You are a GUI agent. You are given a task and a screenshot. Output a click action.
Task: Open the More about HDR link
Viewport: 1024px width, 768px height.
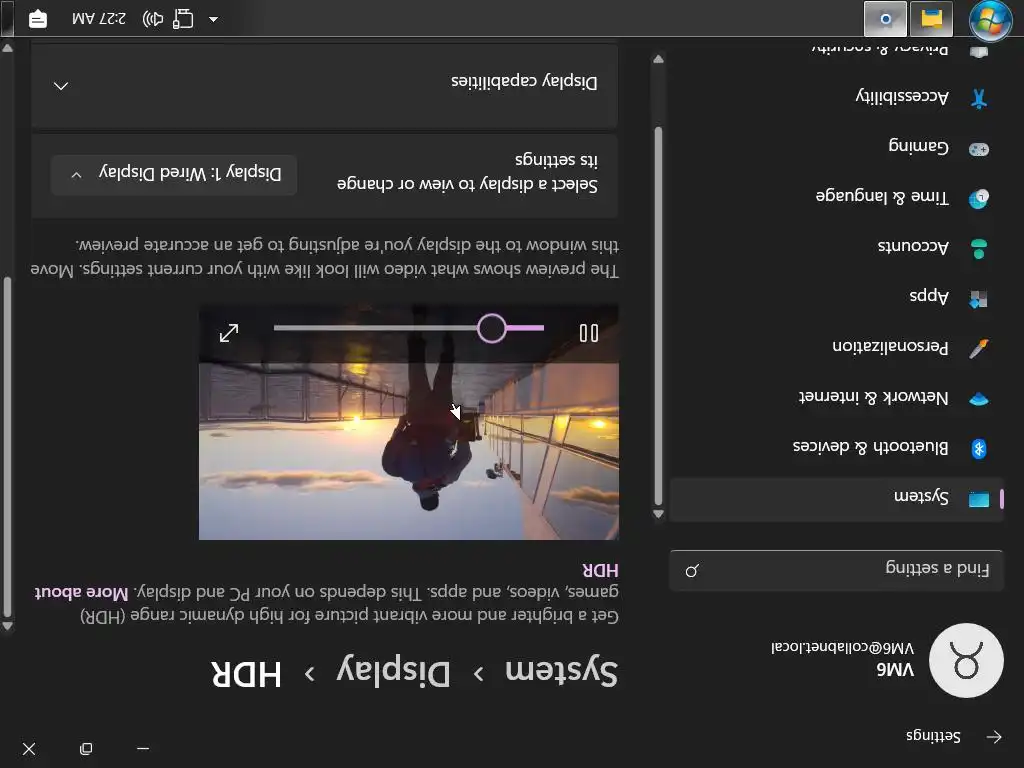[82, 593]
